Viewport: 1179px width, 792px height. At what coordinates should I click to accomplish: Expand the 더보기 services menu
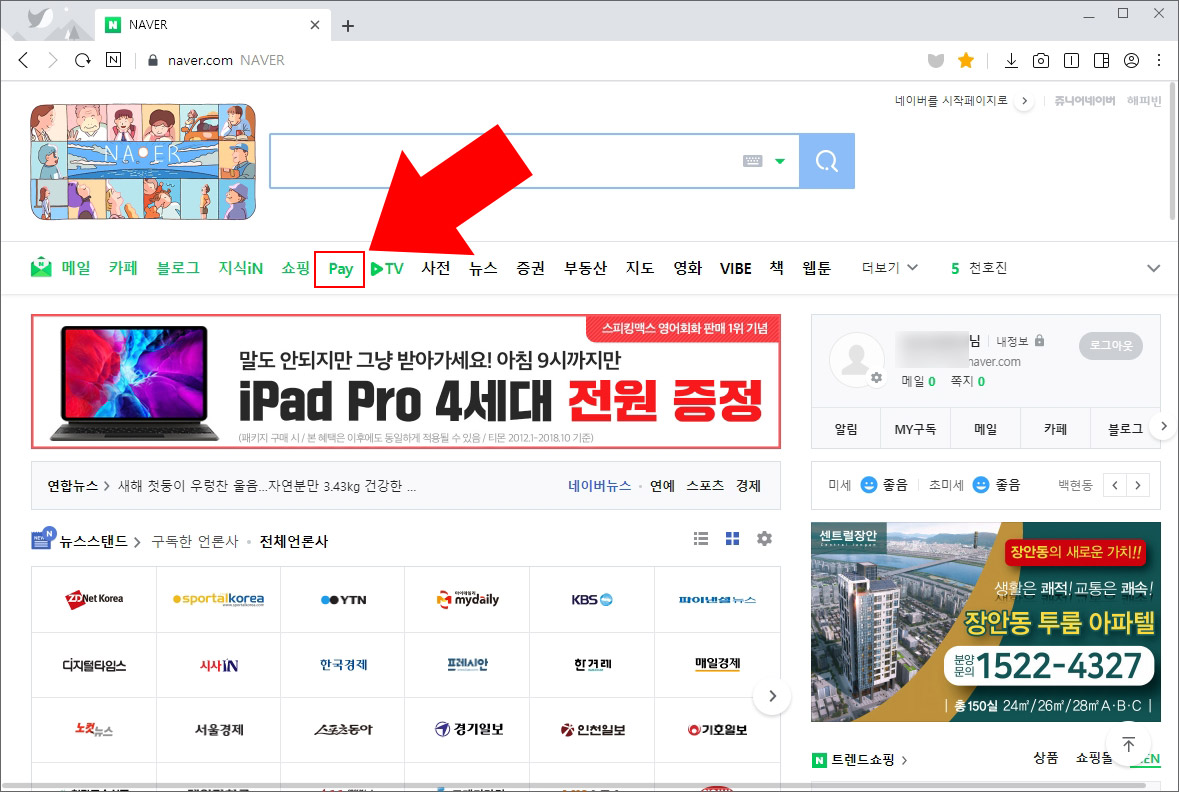click(890, 268)
